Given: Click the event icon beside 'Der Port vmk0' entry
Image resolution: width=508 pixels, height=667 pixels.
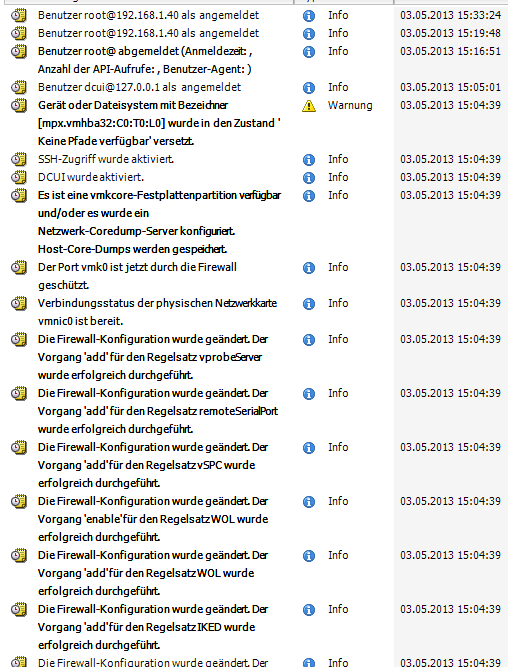Looking at the screenshot, I should 18,267.
